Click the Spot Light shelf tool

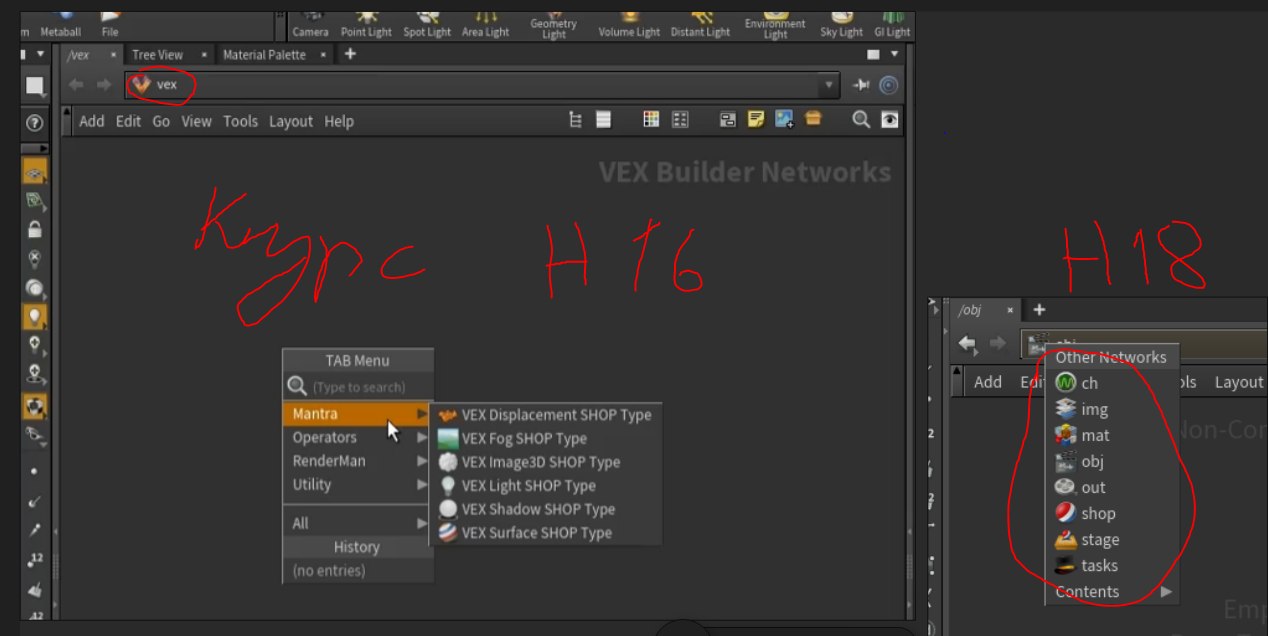click(x=427, y=24)
